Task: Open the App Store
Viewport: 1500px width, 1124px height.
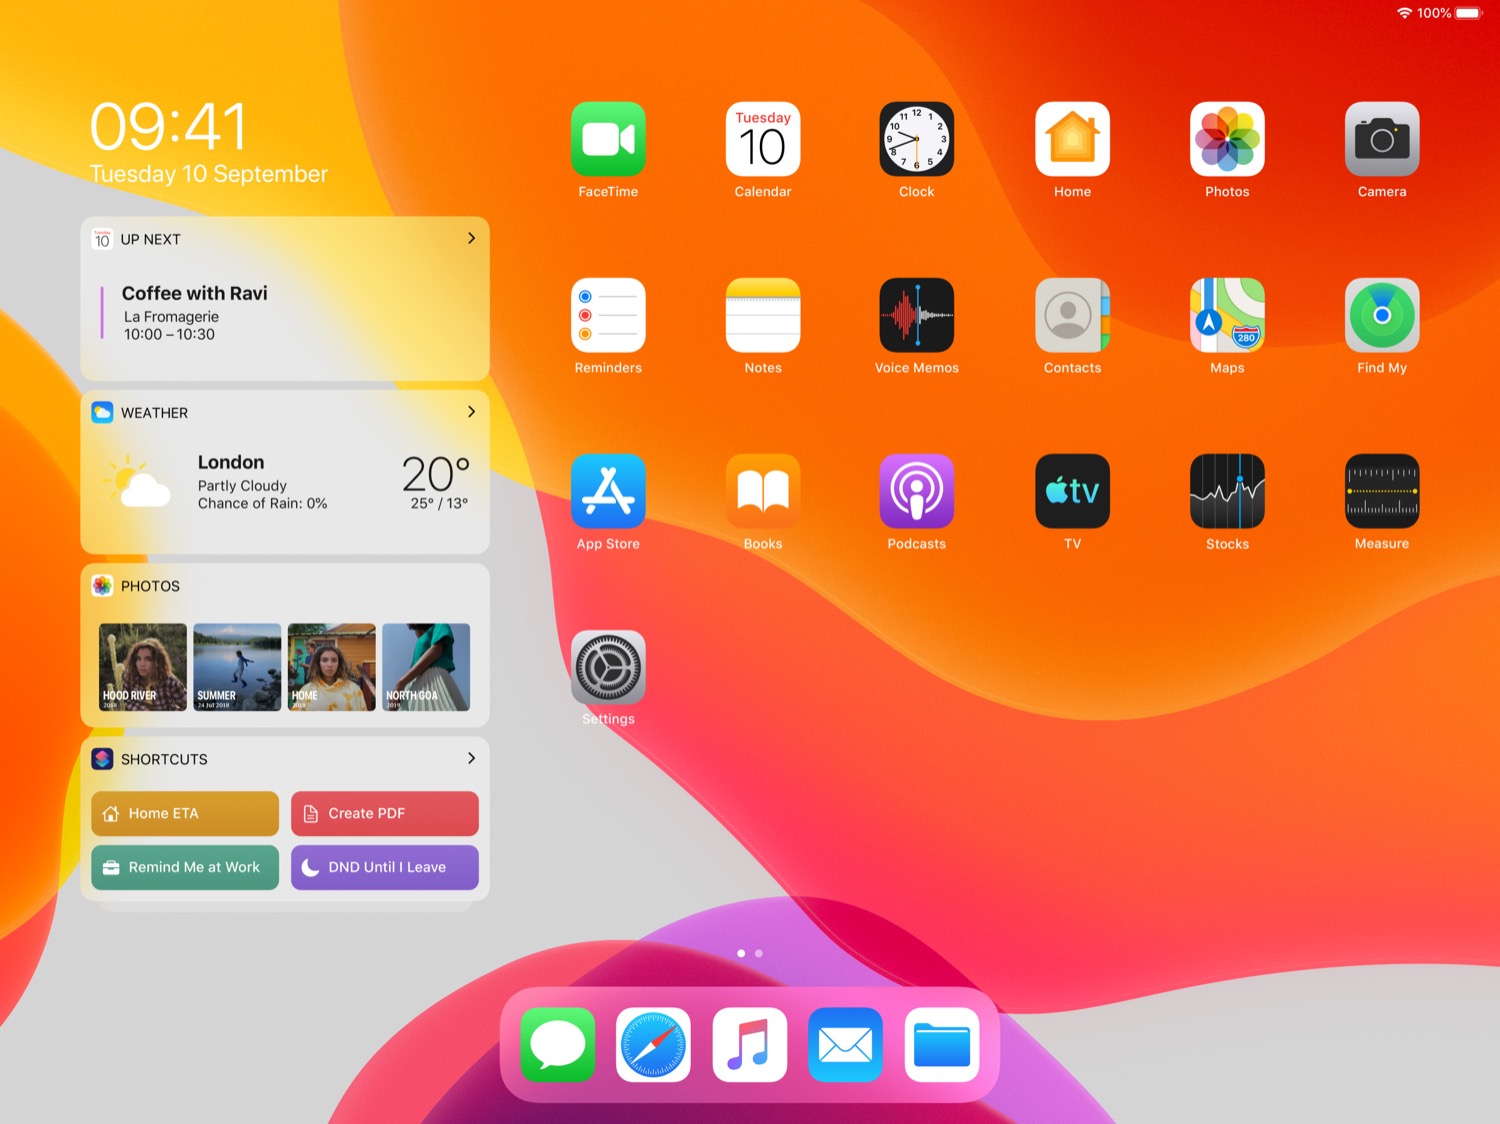Action: [608, 491]
